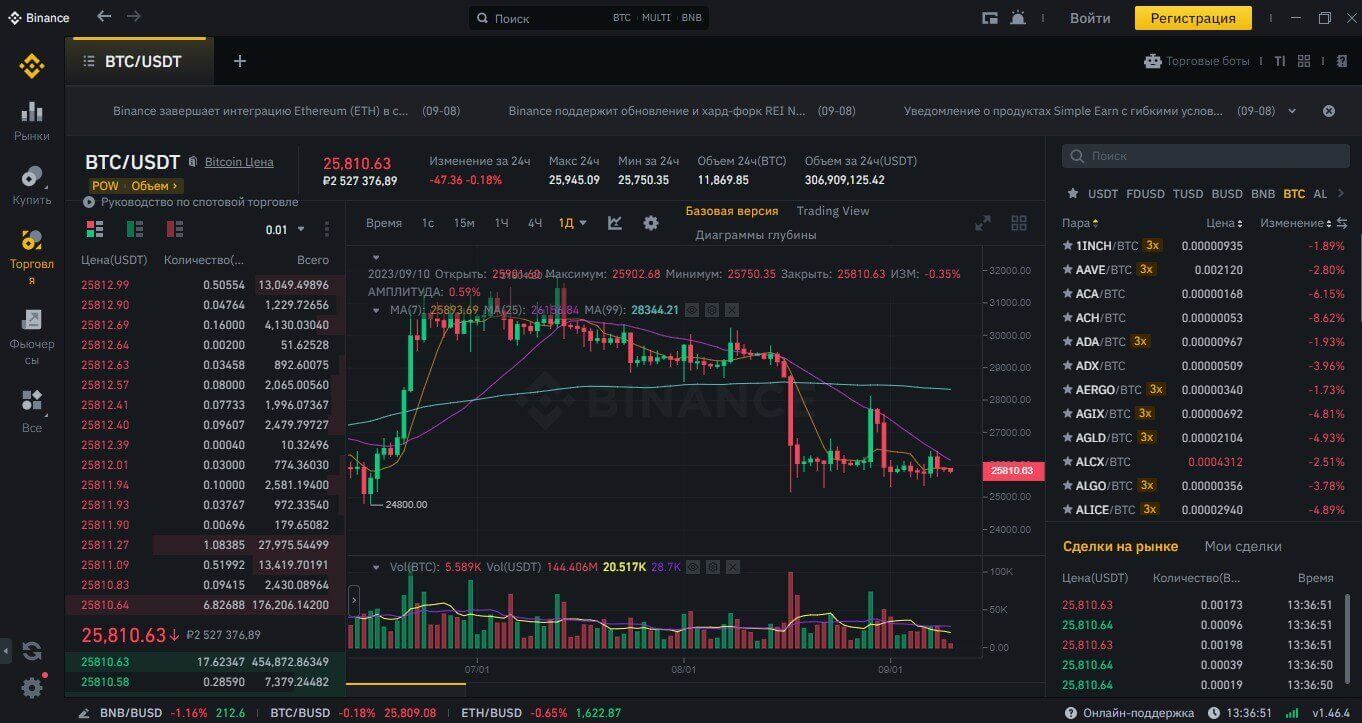
Task: Switch to Мои сделки tab
Action: tap(1242, 546)
